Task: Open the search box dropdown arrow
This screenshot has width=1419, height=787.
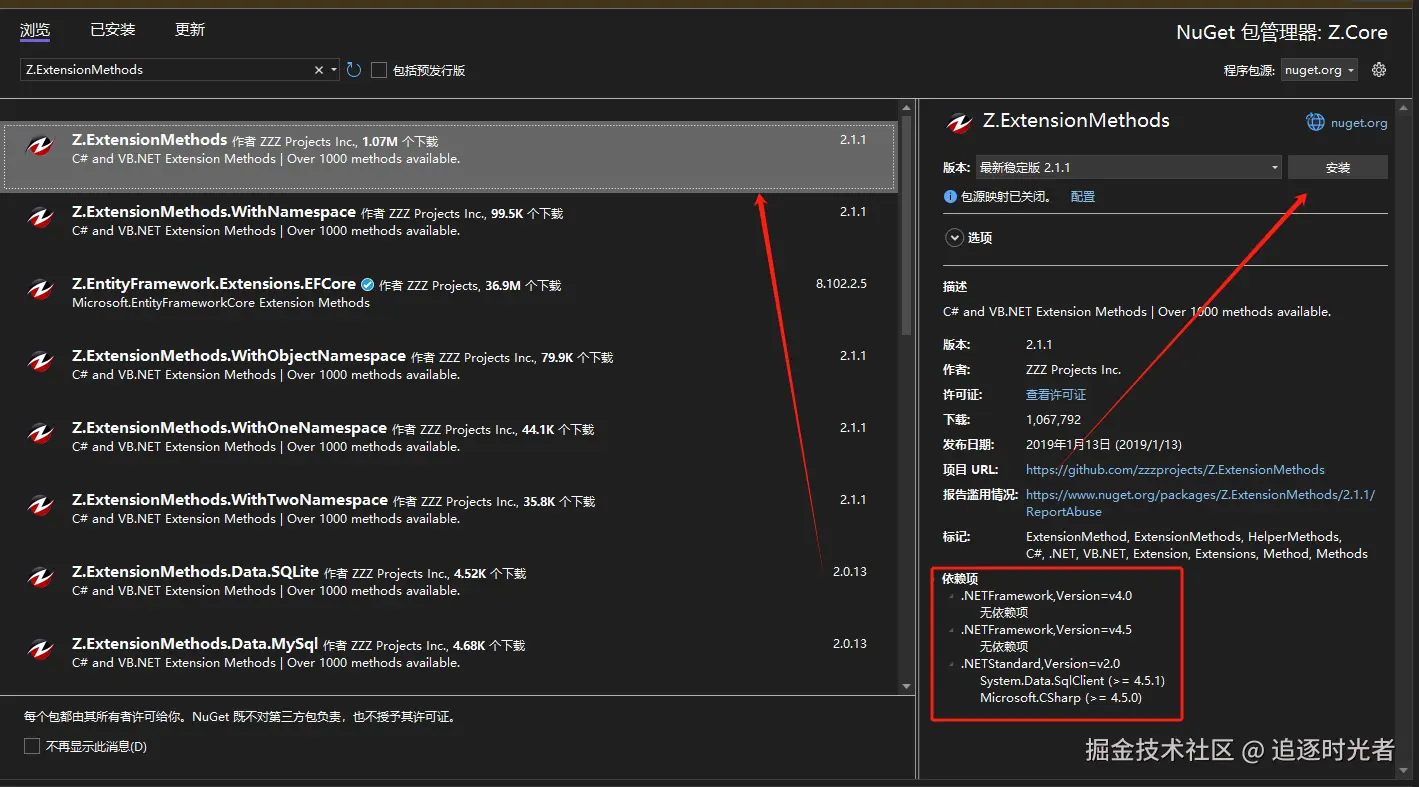Action: pos(334,70)
